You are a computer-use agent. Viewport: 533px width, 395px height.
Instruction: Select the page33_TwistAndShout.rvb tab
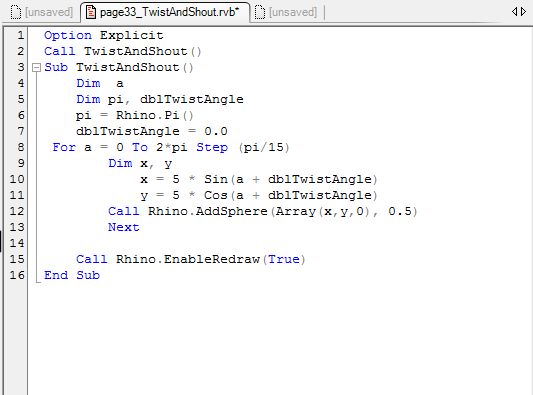(x=165, y=12)
